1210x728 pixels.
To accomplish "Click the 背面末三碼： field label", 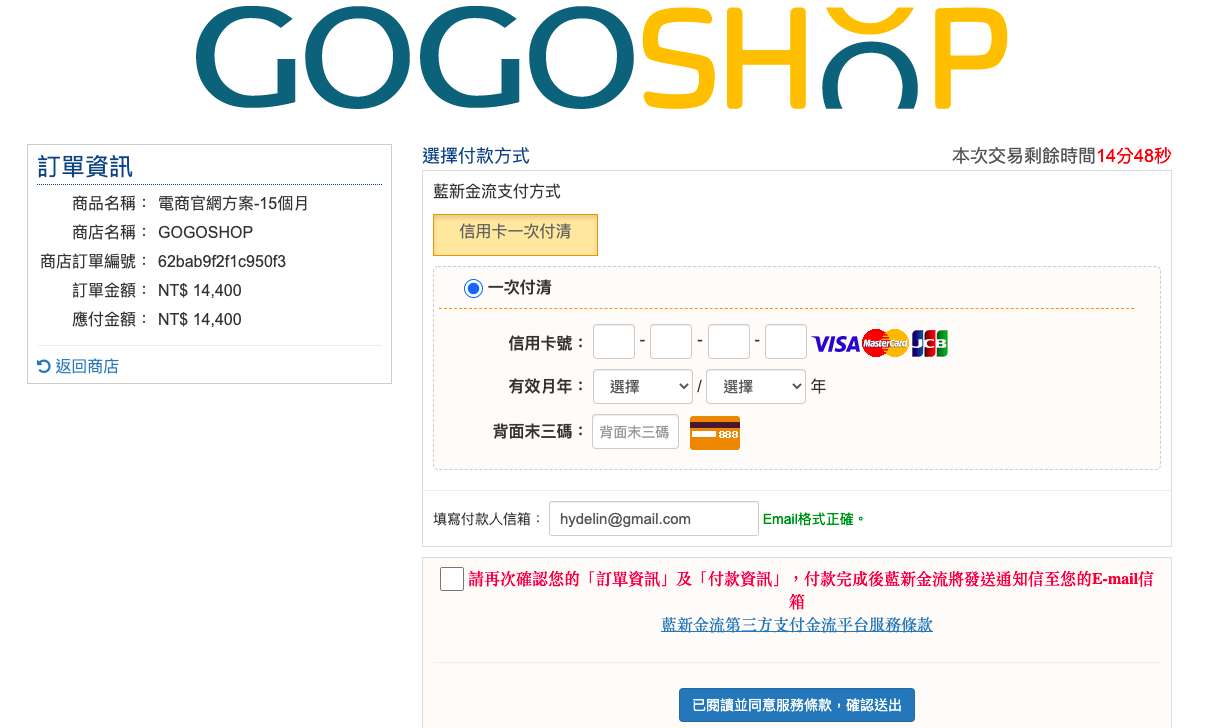I will (539, 432).
